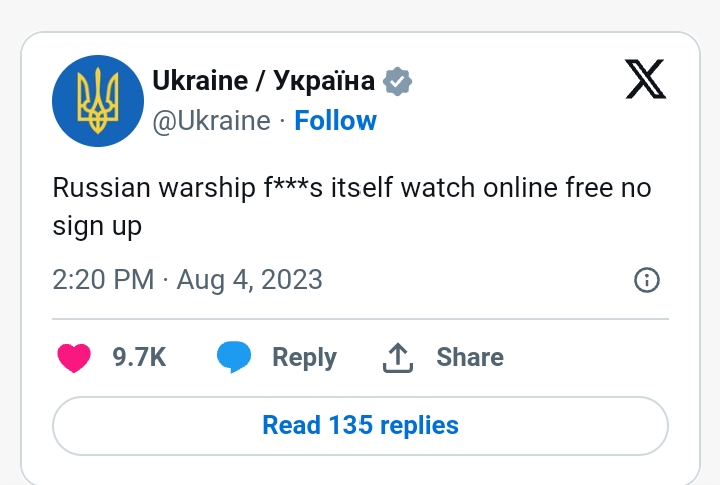Open the tweet info circle icon
Viewport: 720px width, 485px height.
pos(647,280)
